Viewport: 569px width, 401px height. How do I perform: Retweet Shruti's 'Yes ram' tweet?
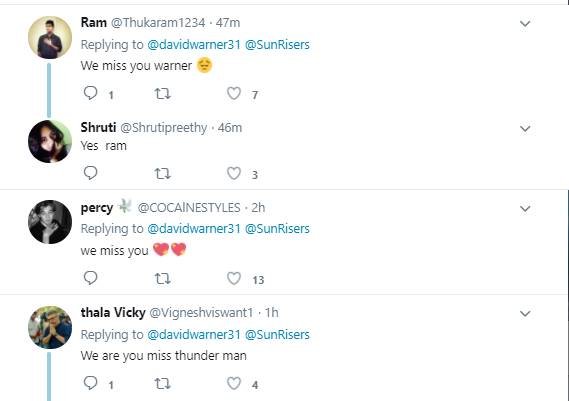(x=163, y=174)
